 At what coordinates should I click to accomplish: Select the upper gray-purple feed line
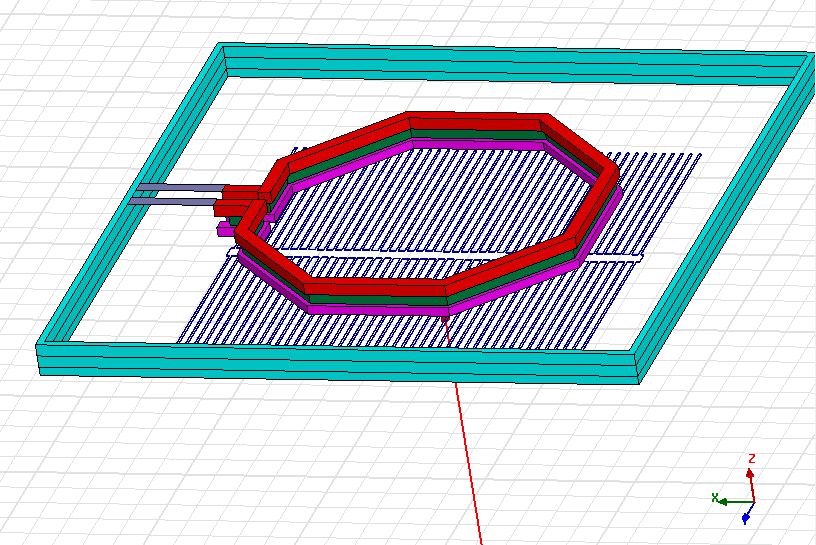182,187
